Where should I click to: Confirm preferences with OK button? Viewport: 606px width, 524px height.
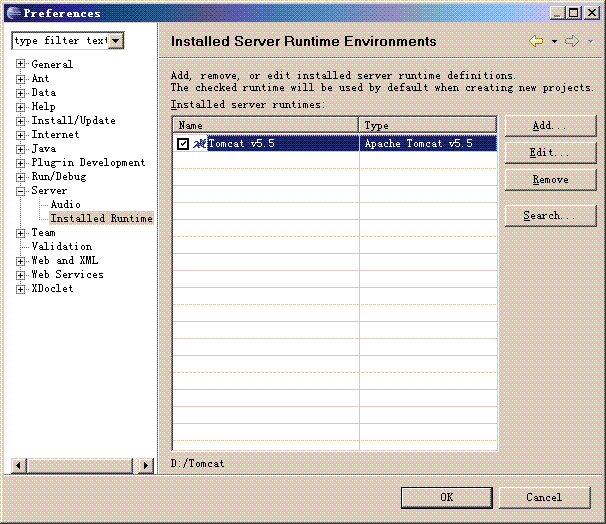(x=447, y=497)
